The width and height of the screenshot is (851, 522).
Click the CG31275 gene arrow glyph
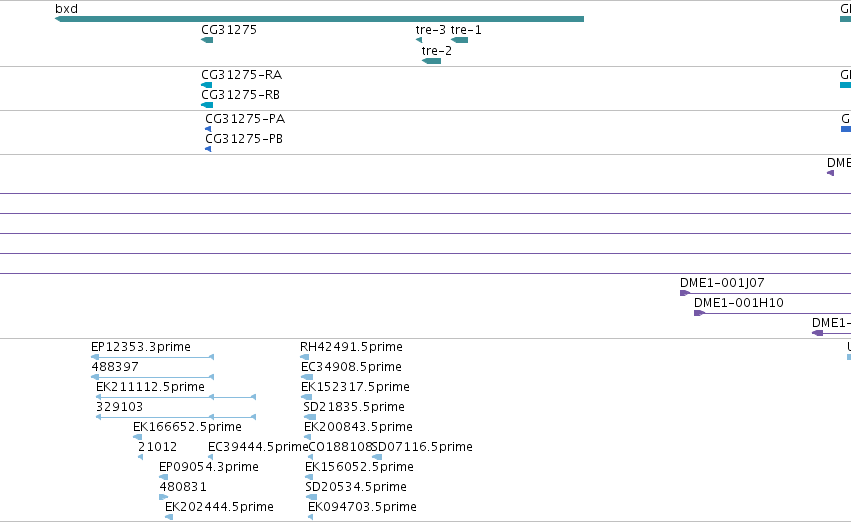pyautogui.click(x=207, y=40)
